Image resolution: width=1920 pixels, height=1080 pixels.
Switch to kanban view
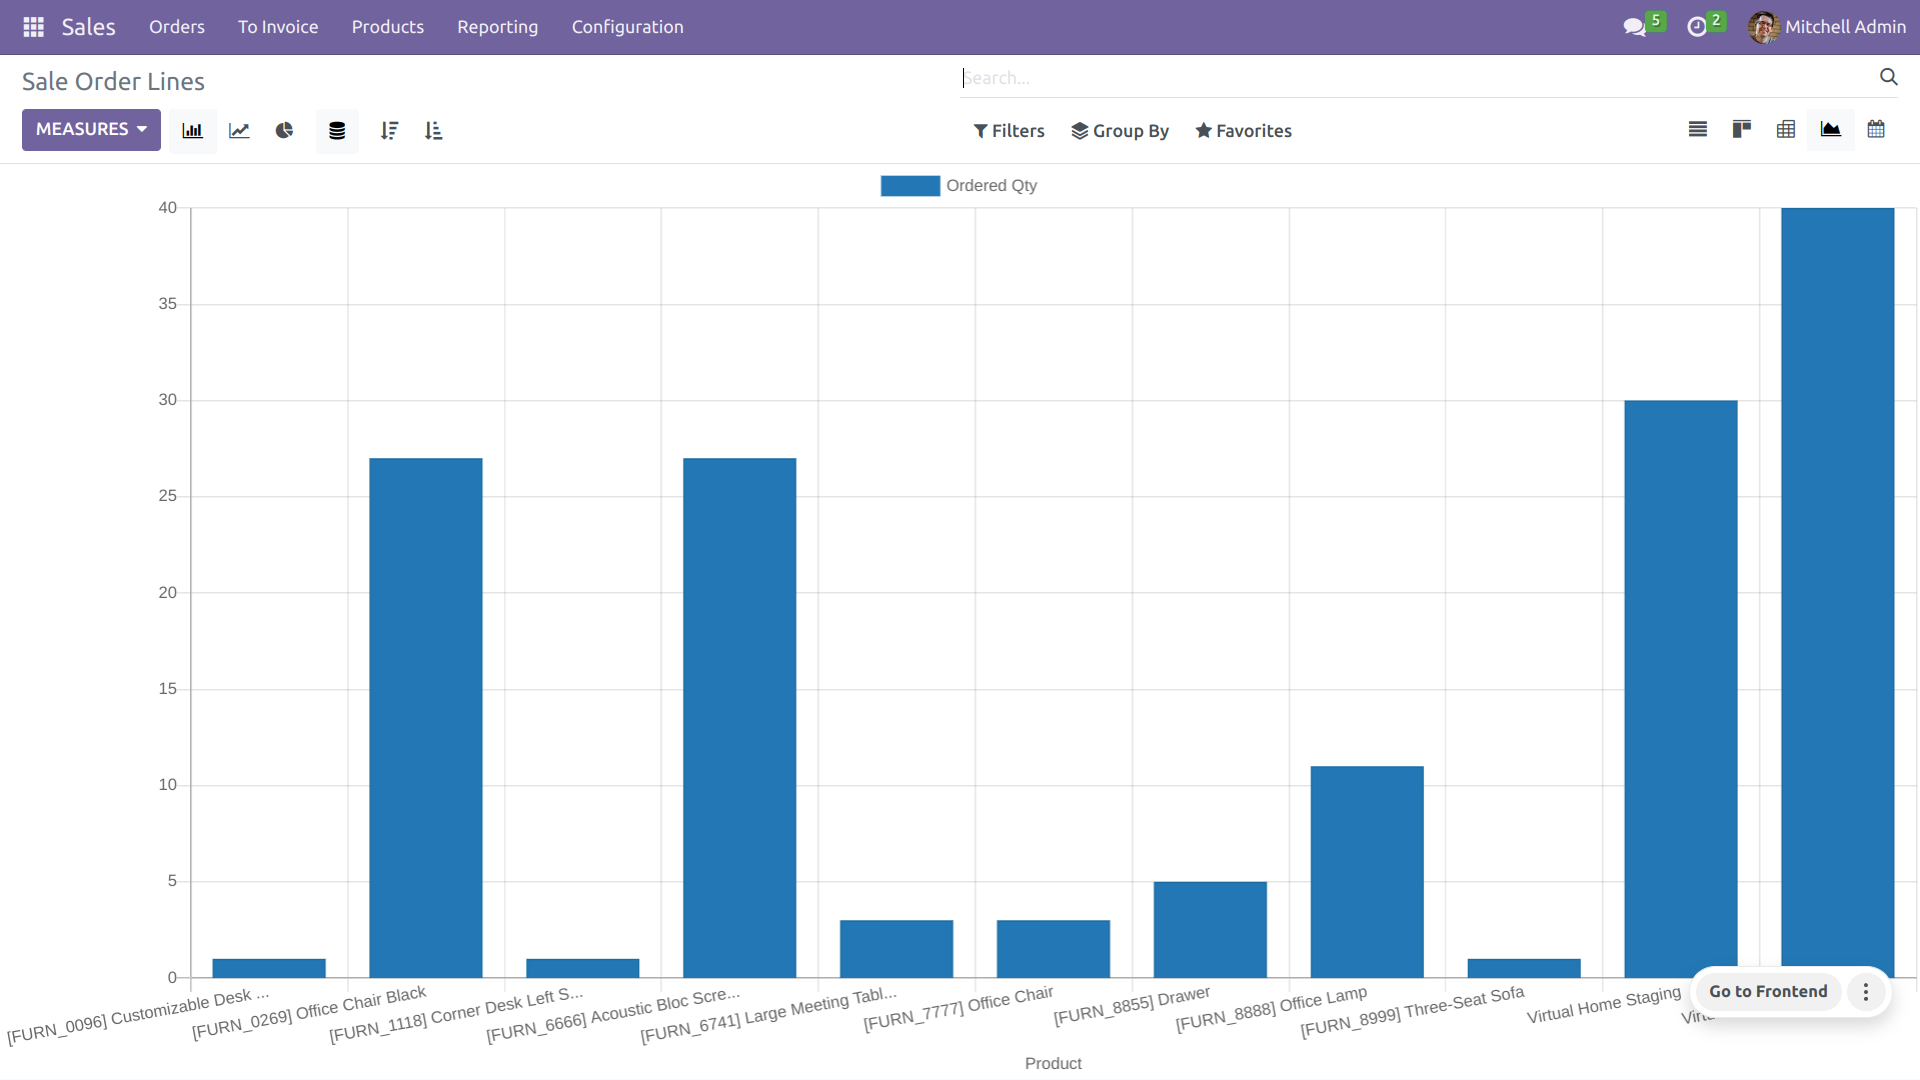(1741, 129)
